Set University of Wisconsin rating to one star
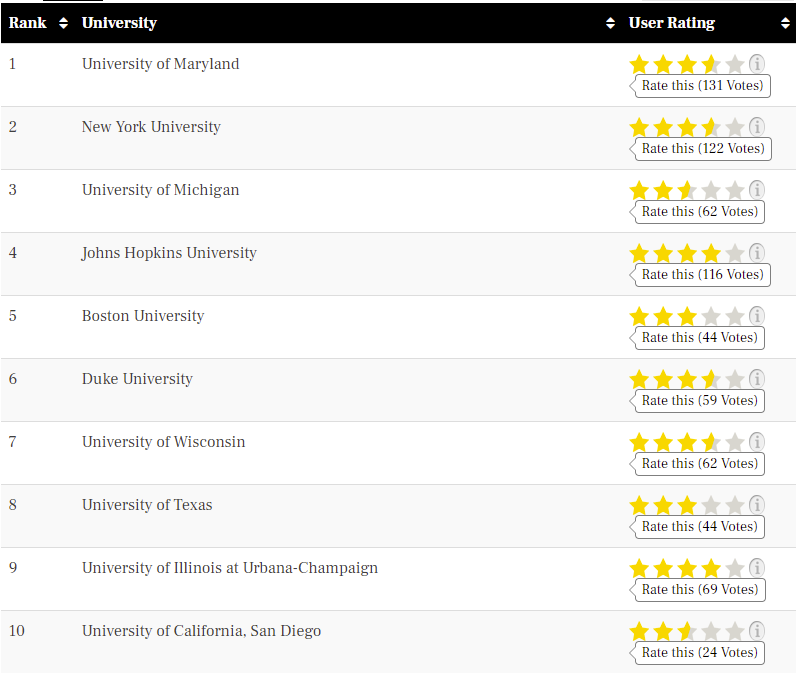 [639, 442]
